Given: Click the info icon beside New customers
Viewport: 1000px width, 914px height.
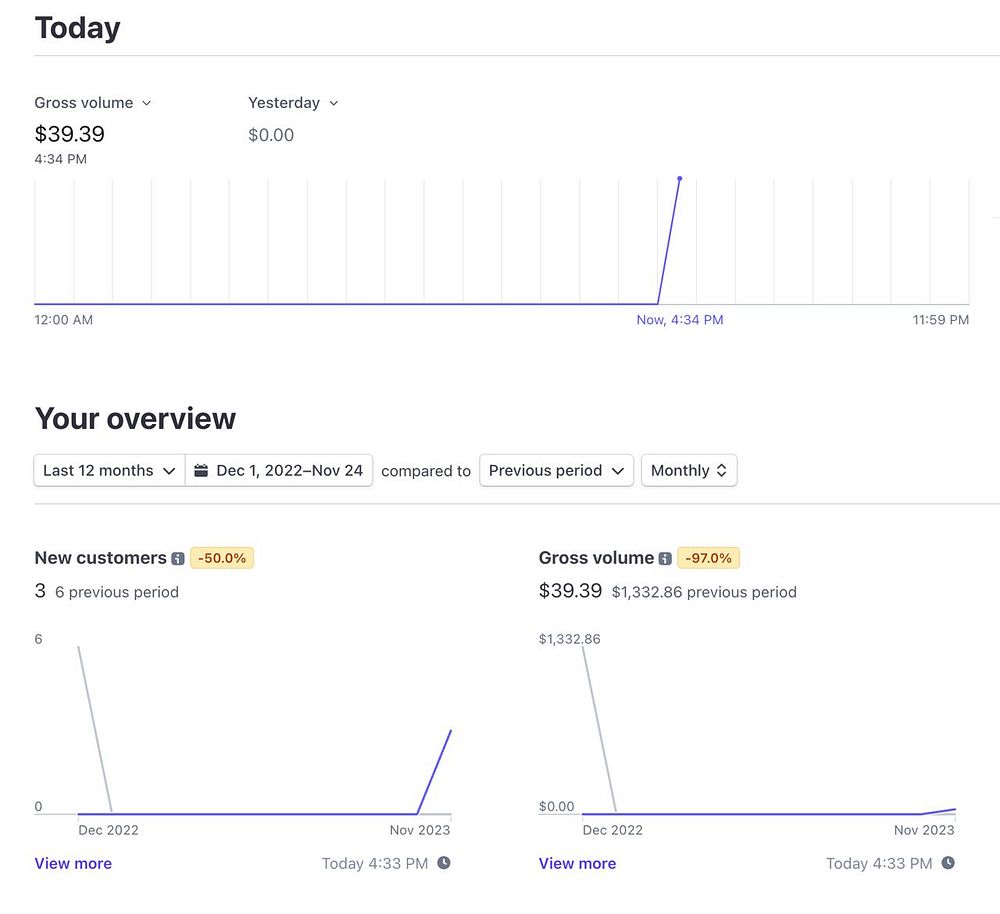Looking at the screenshot, I should [x=178, y=559].
